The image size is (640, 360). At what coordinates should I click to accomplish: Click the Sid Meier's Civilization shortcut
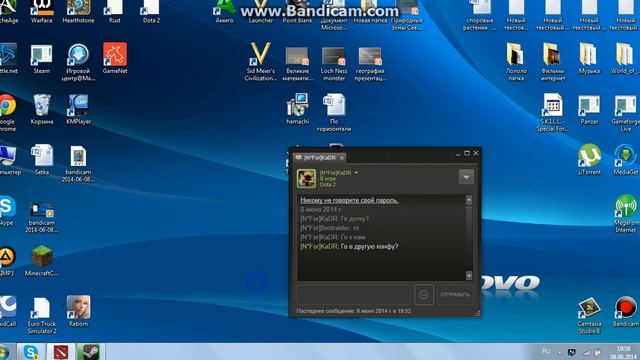point(261,62)
